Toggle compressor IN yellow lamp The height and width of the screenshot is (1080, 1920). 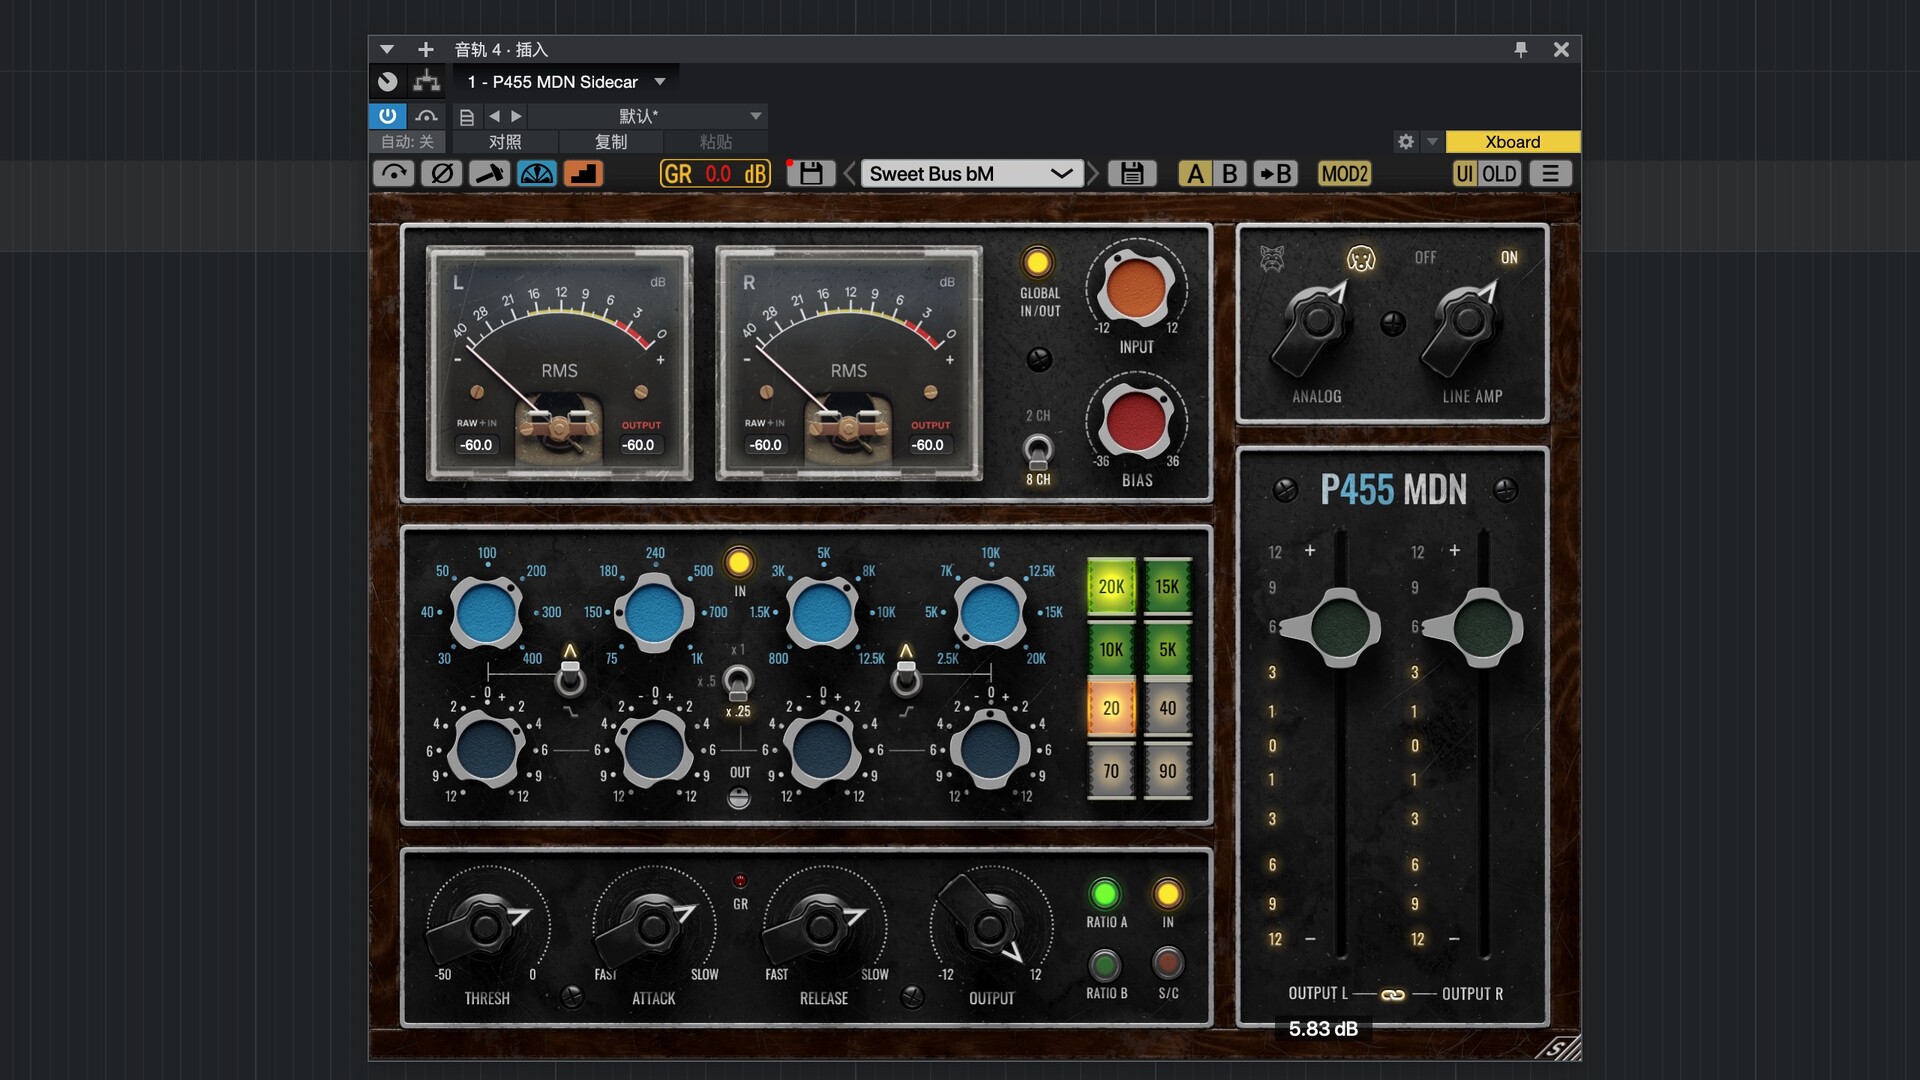pos(1167,893)
